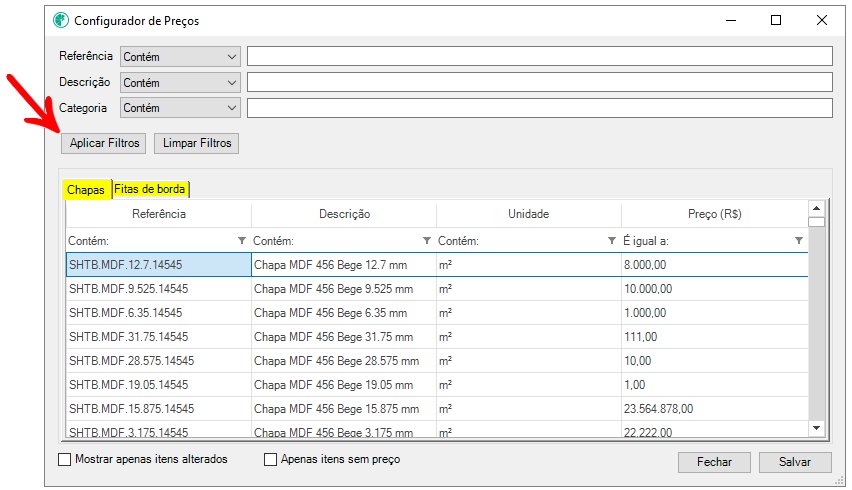Click the filter icon in Preço column
852x490 pixels.
click(x=798, y=241)
